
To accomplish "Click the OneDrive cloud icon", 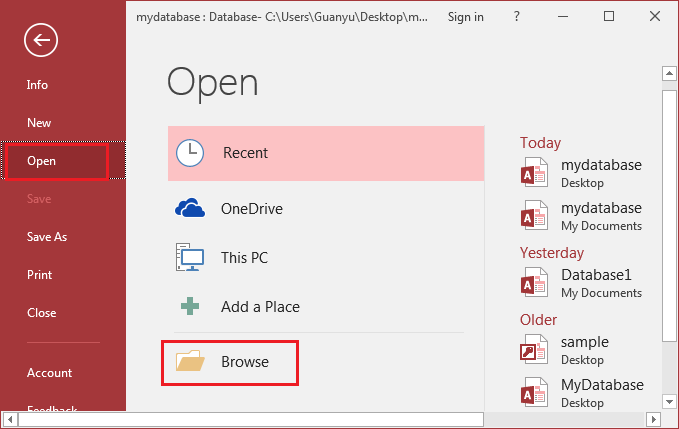I will point(190,208).
